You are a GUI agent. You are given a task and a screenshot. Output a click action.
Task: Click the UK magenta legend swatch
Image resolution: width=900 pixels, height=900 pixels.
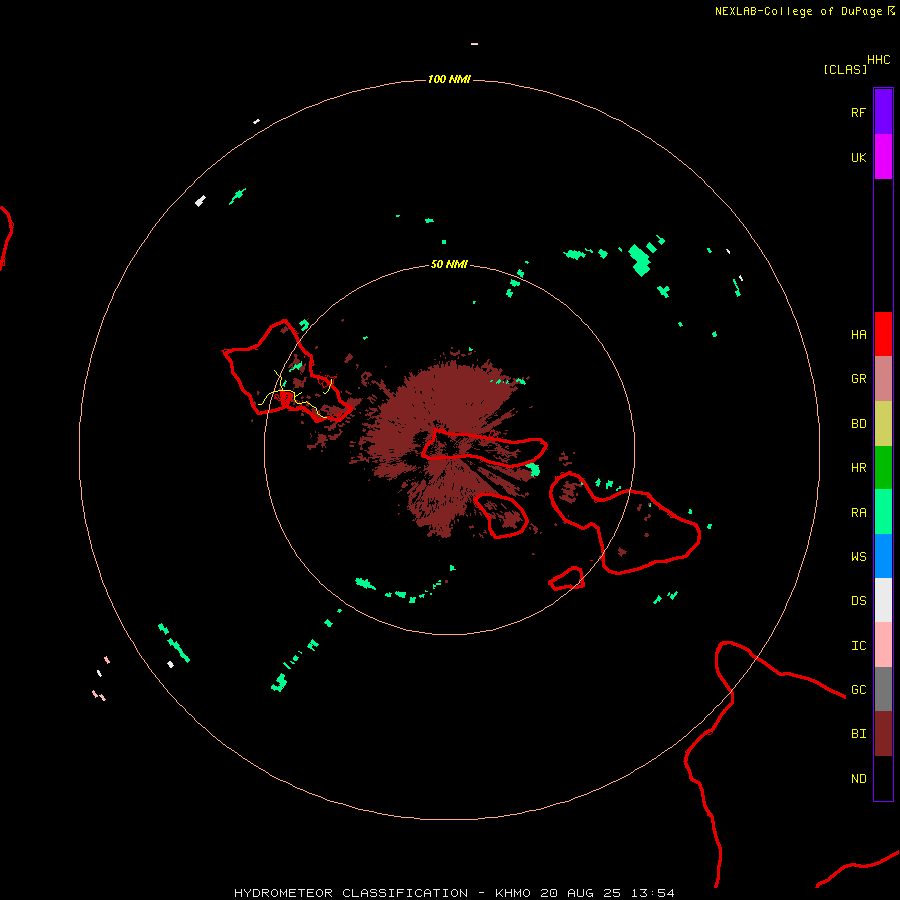(883, 157)
